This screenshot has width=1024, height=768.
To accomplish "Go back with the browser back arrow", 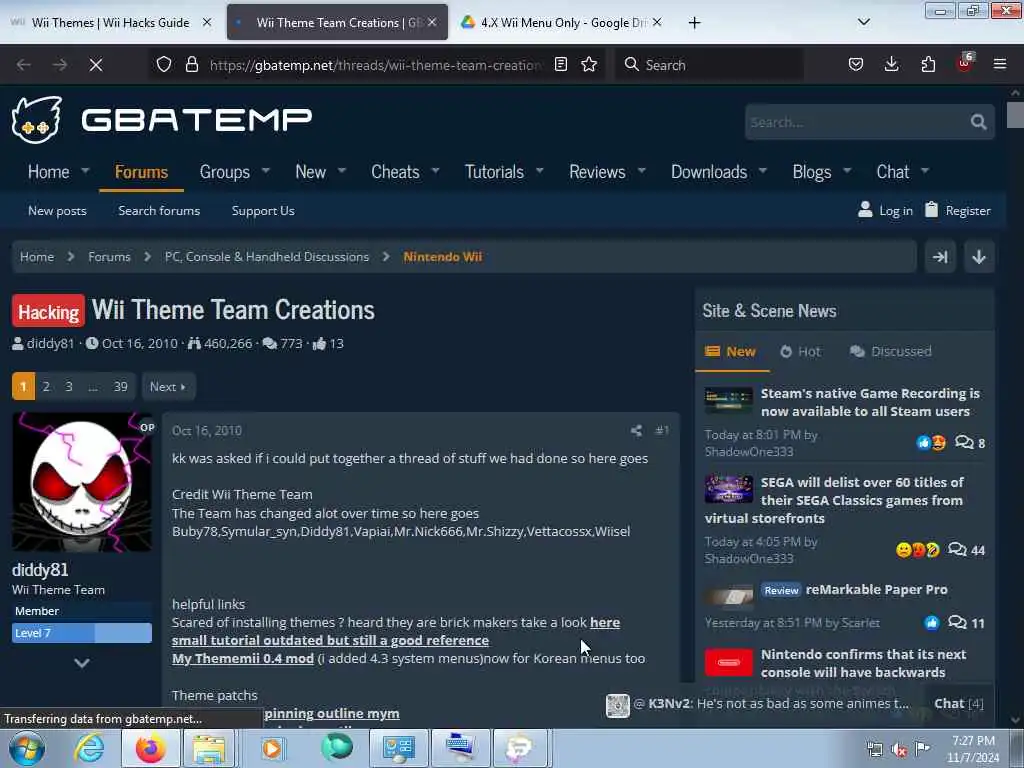I will (x=24, y=65).
